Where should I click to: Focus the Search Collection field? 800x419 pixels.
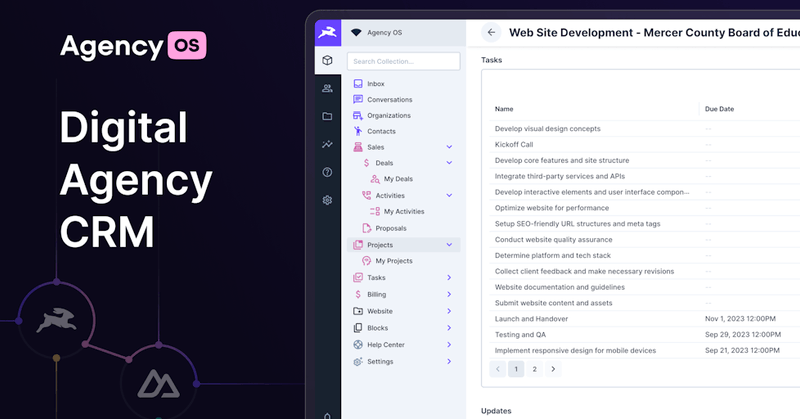click(x=404, y=61)
